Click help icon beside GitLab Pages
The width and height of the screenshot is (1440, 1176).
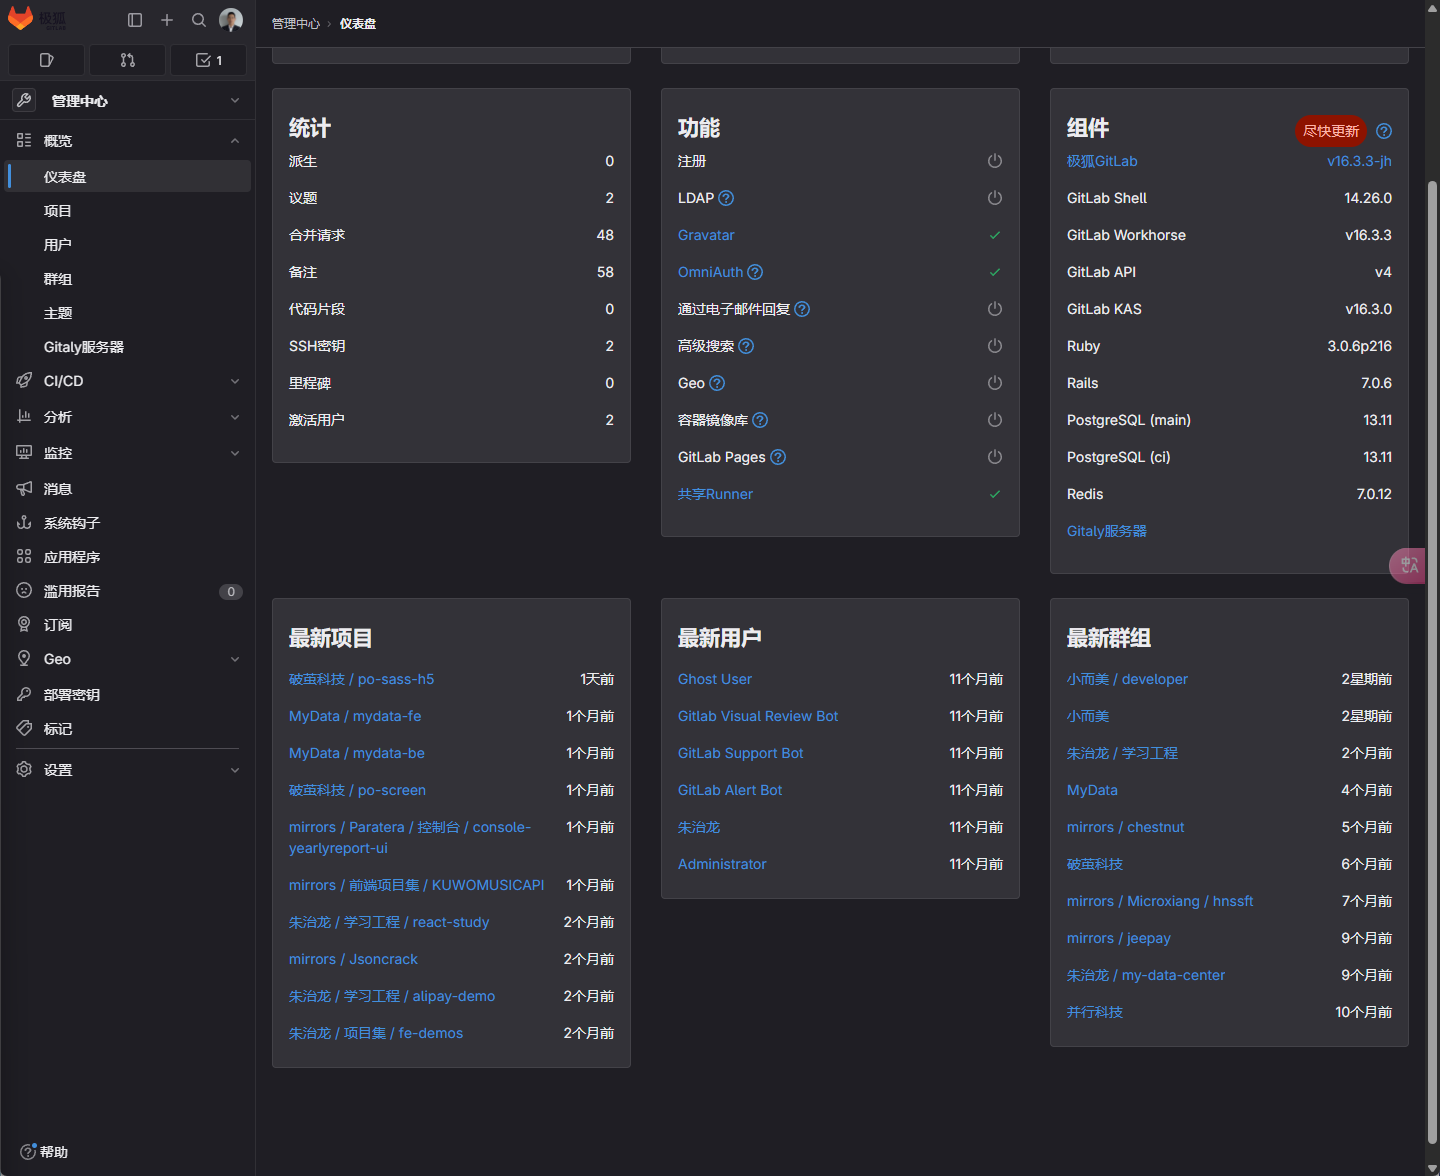coord(778,457)
